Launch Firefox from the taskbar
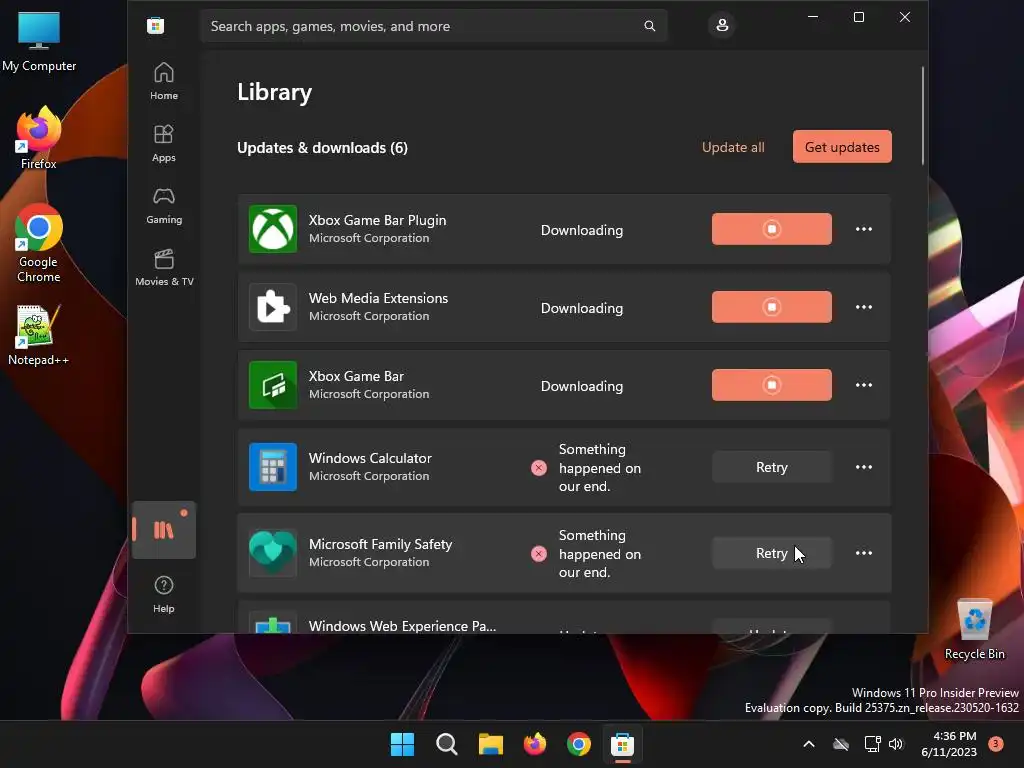Screen dimensions: 1024x768 535,744
